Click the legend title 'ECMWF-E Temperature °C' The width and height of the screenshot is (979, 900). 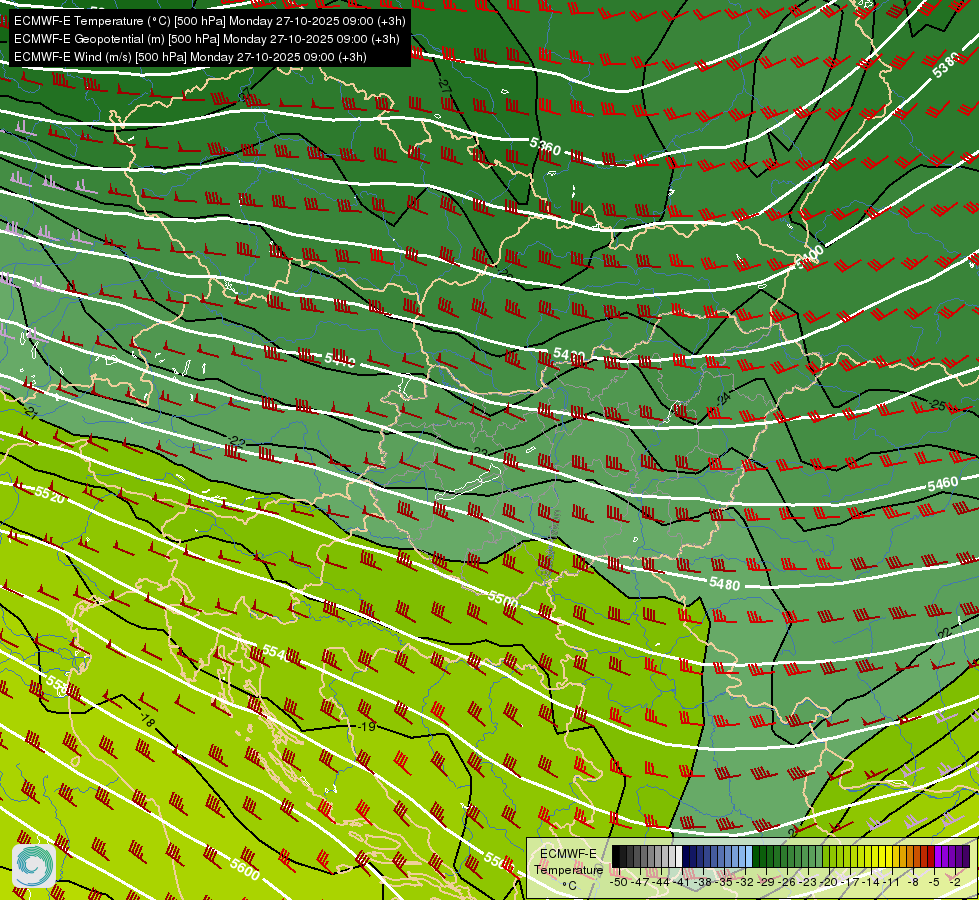pyautogui.click(x=568, y=869)
